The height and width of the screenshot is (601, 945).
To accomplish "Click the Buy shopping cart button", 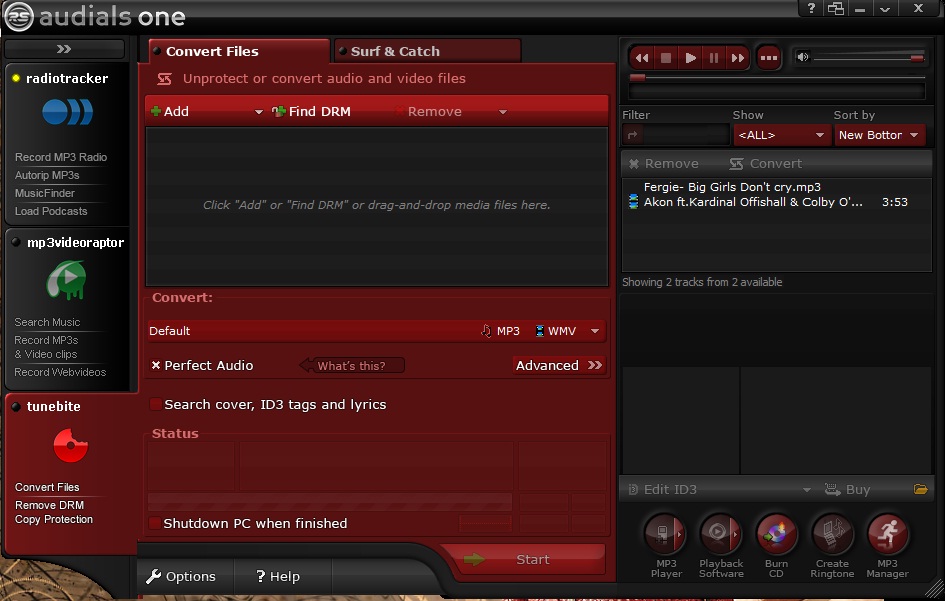I will coord(847,489).
